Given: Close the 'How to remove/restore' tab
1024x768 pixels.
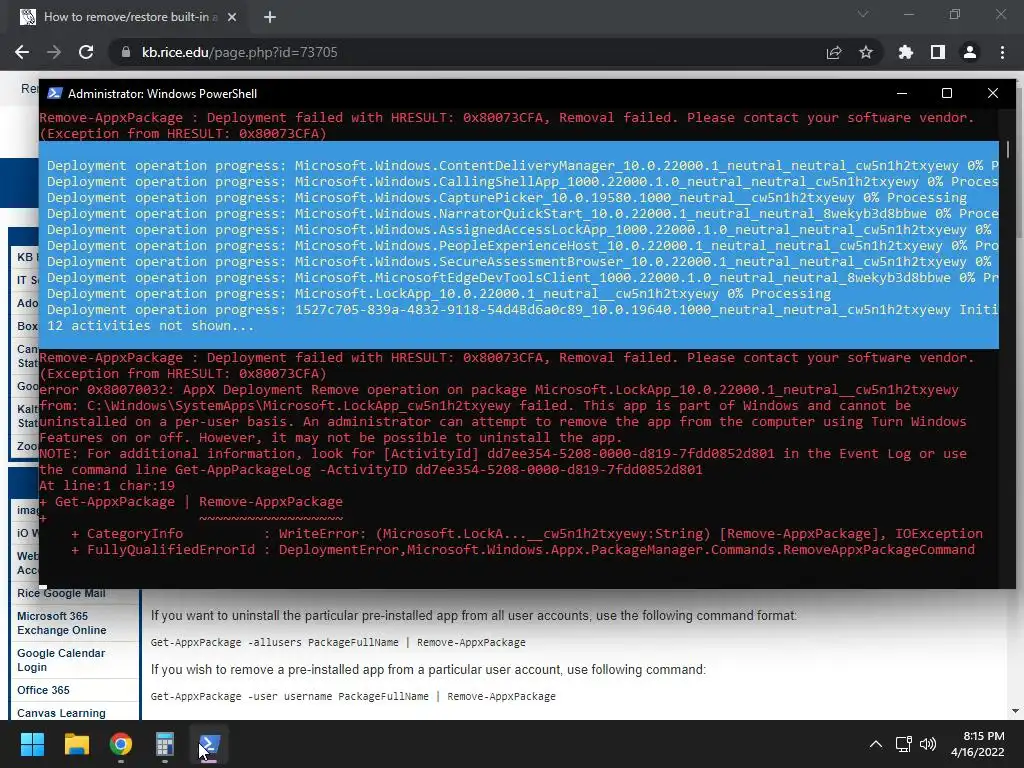Looking at the screenshot, I should (x=232, y=17).
